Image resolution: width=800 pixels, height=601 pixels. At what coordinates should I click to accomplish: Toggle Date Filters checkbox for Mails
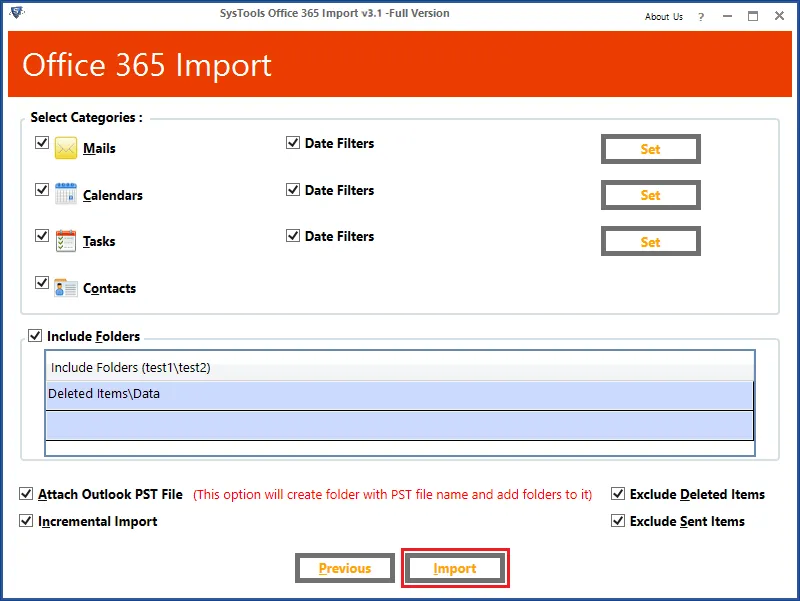pos(293,142)
